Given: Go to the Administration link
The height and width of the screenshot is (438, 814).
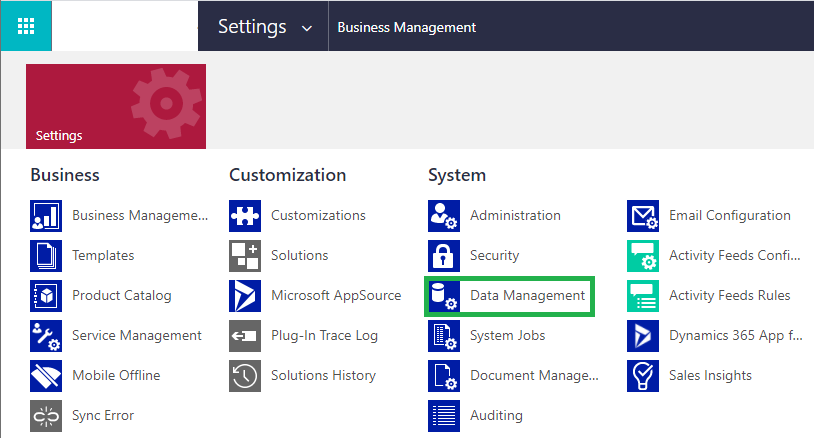Looking at the screenshot, I should pos(515,215).
